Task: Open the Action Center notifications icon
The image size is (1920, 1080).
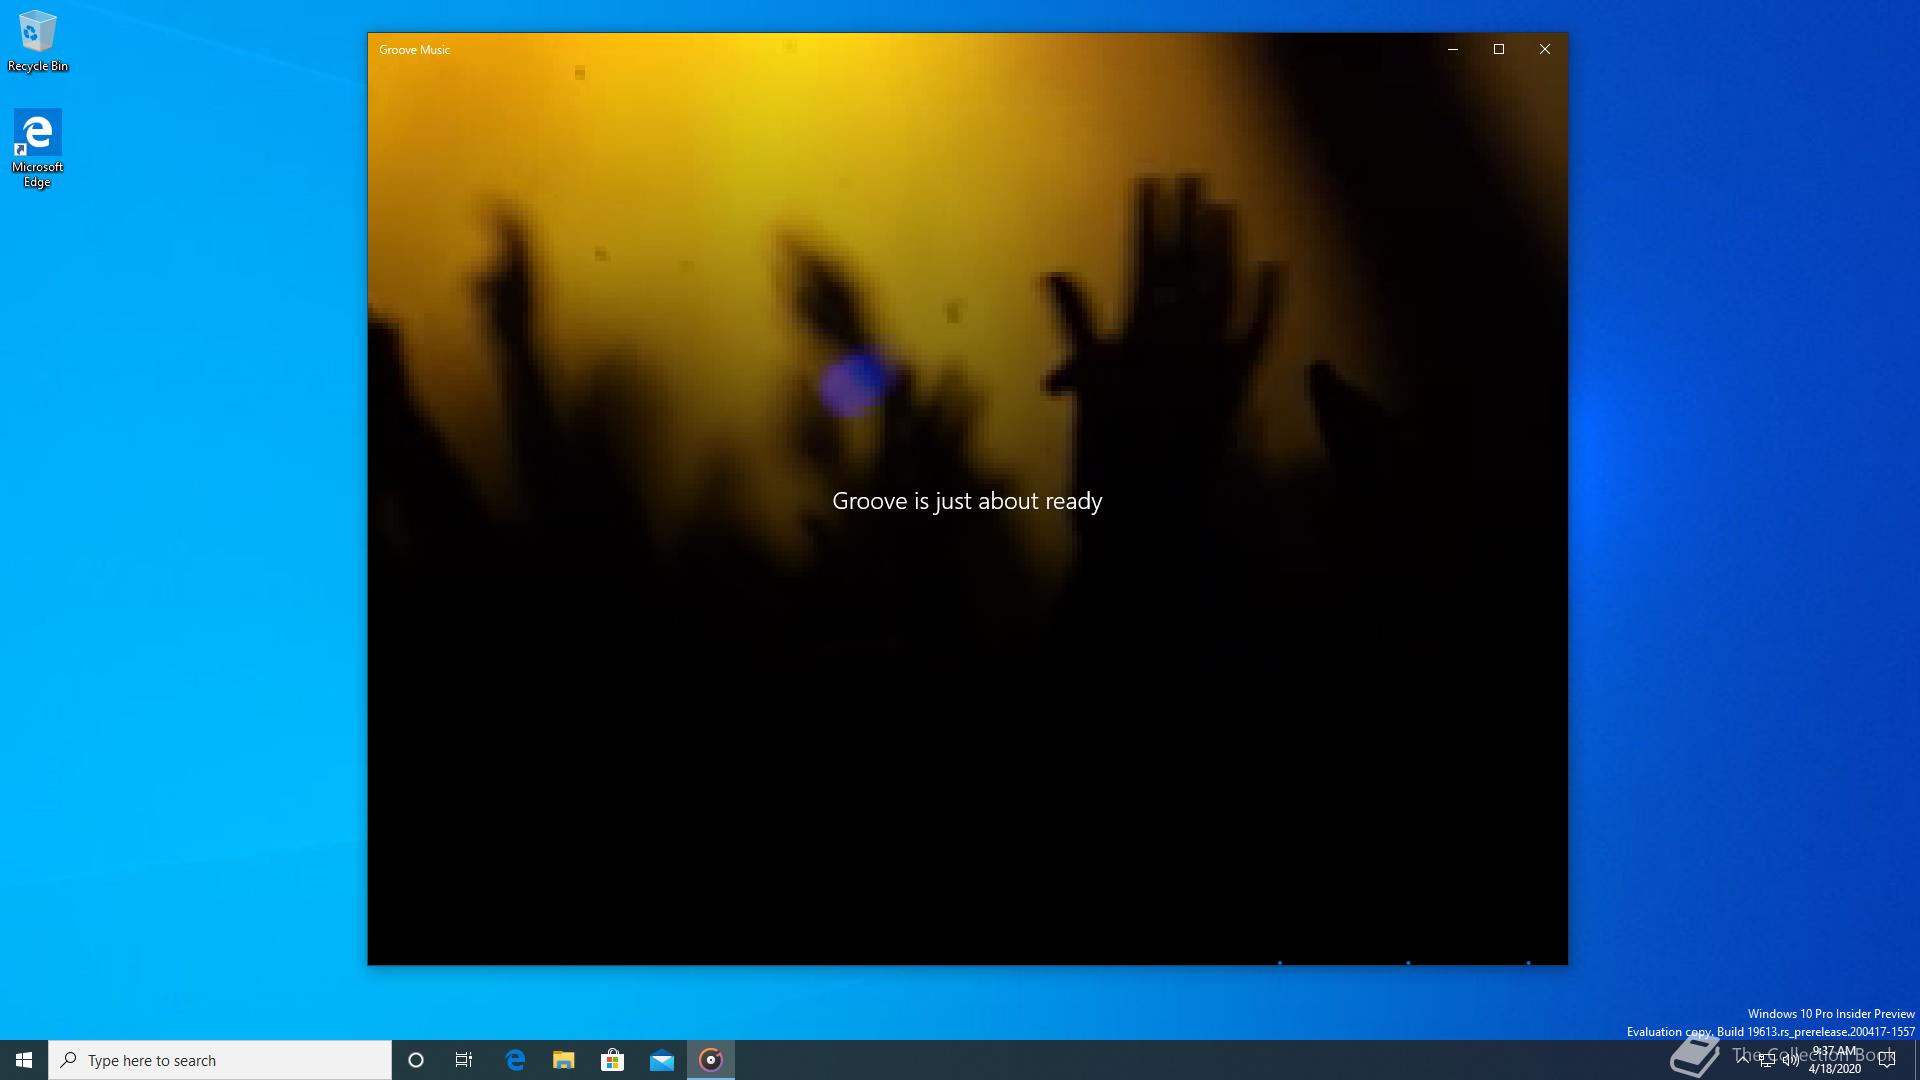Action: point(1887,1060)
